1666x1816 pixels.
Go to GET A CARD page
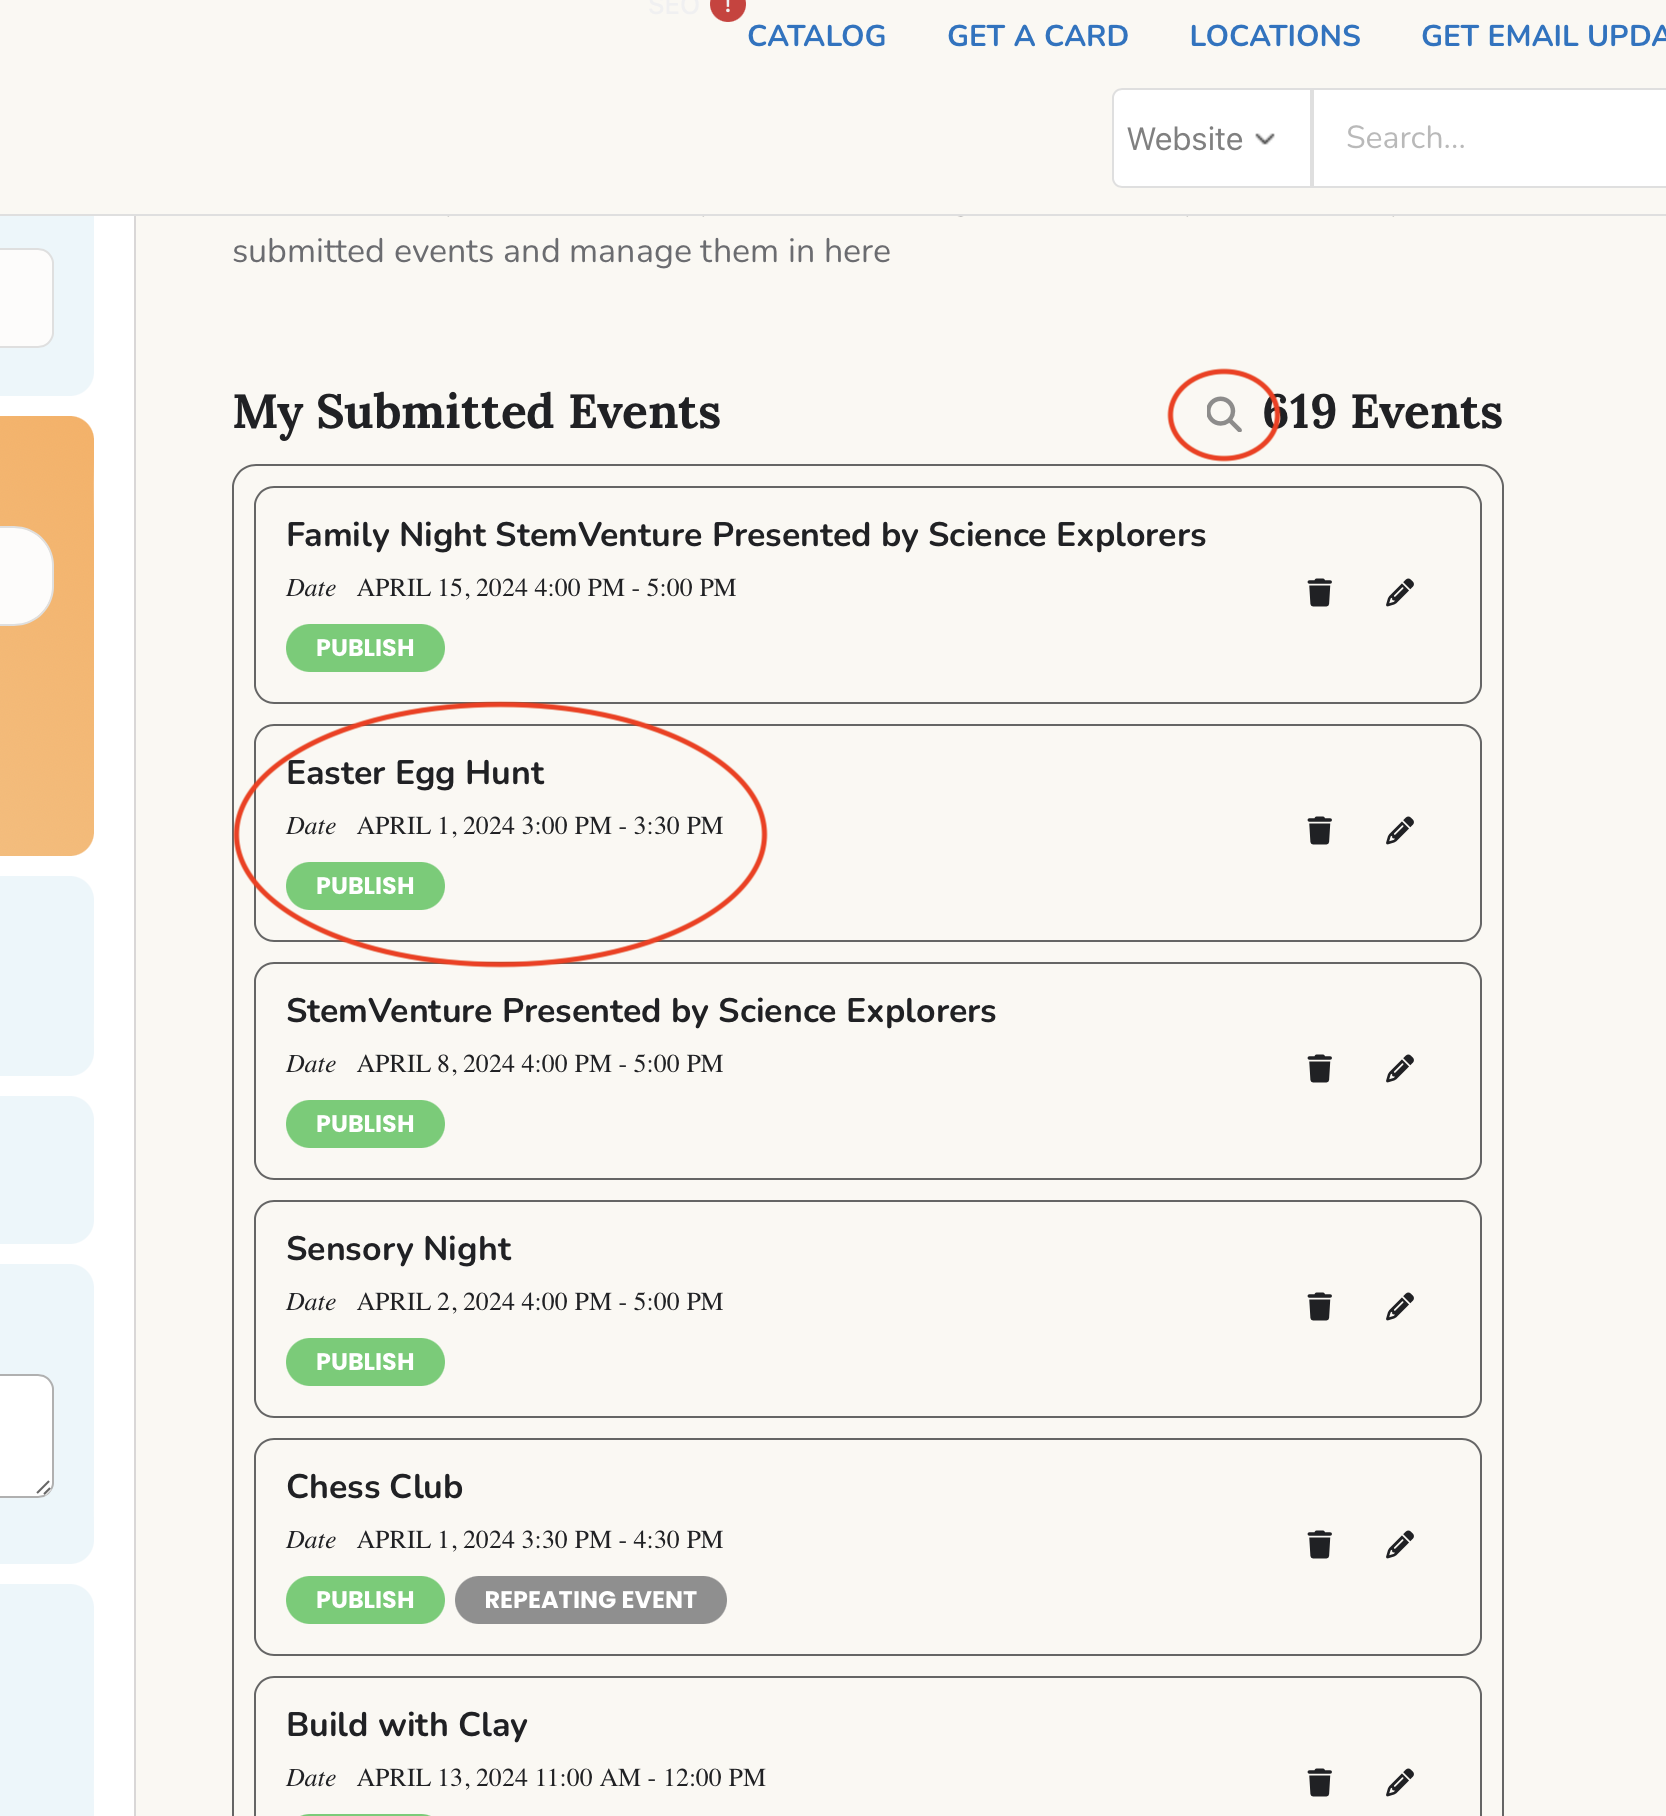pos(1037,36)
